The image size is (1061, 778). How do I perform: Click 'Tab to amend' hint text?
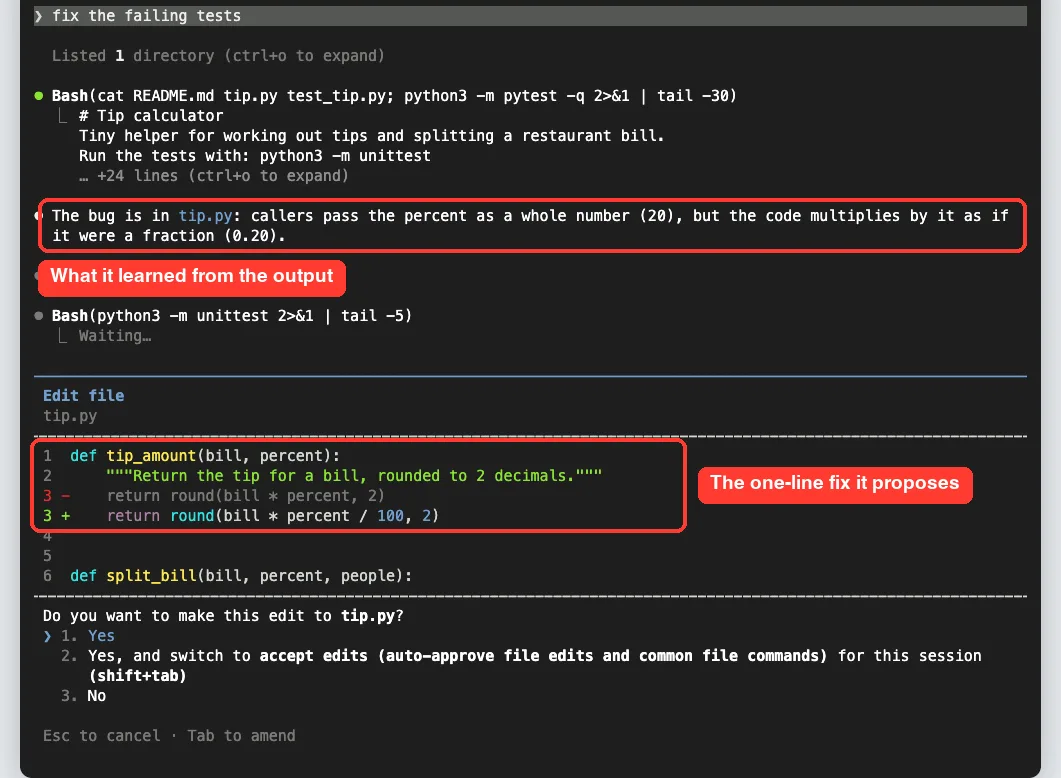click(x=241, y=736)
